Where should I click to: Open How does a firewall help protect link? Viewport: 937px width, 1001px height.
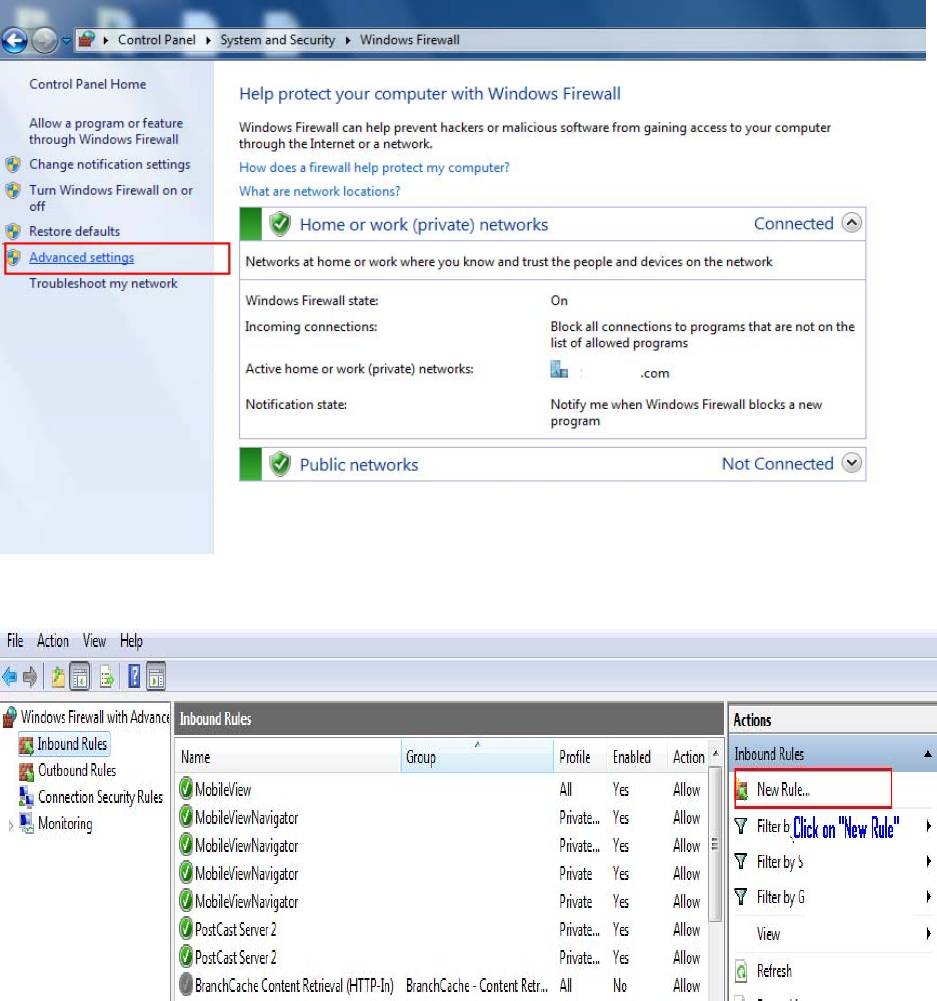pos(374,167)
